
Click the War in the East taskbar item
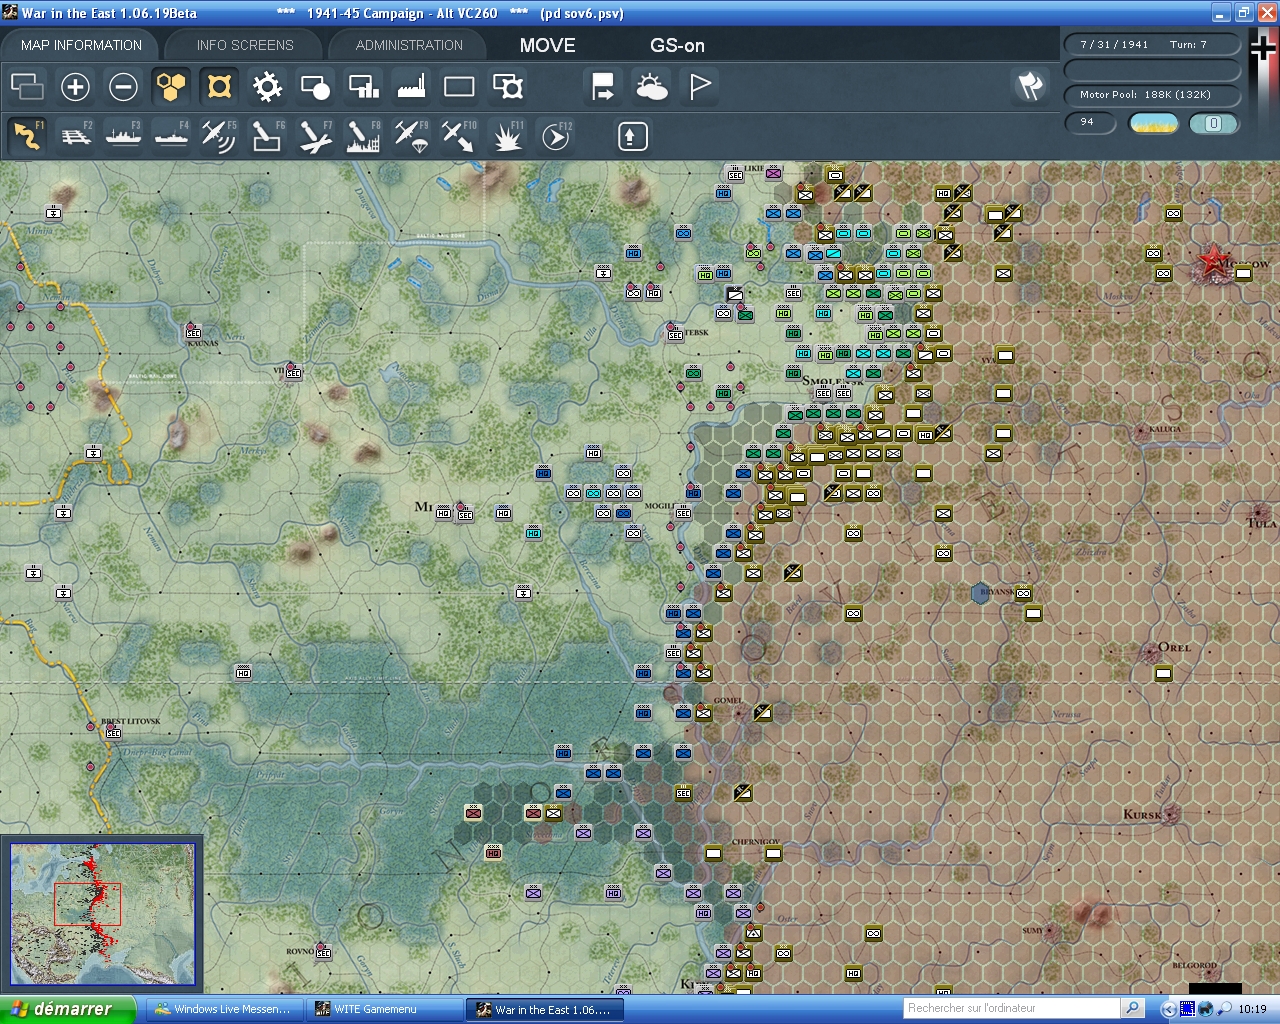[546, 1010]
